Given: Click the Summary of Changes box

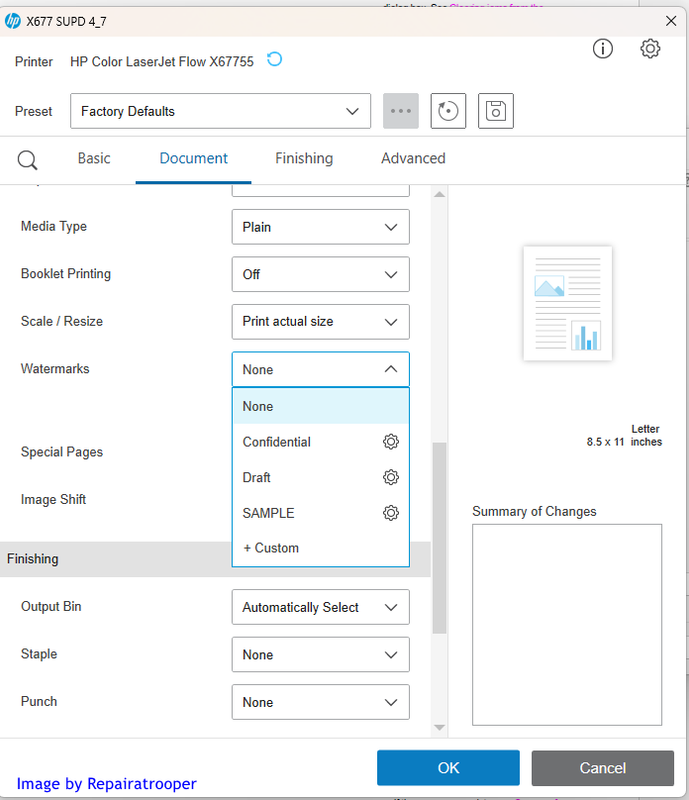Looking at the screenshot, I should [567, 624].
